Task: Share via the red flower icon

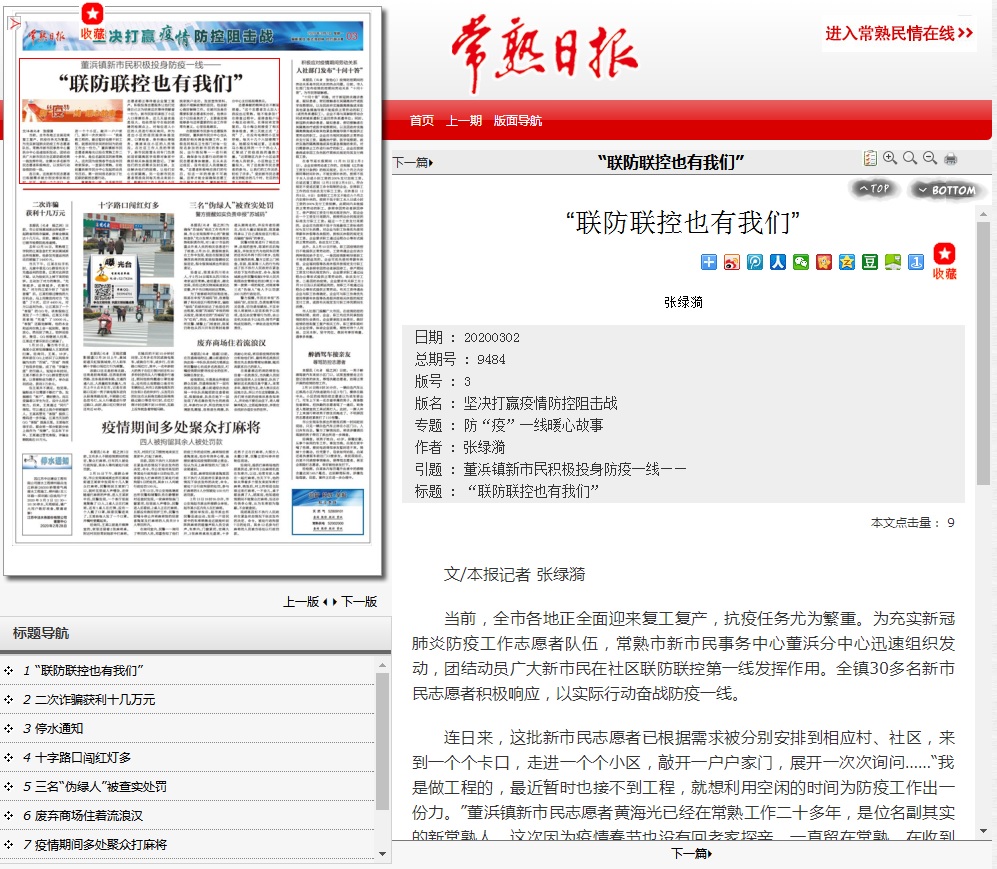Action: [x=824, y=262]
